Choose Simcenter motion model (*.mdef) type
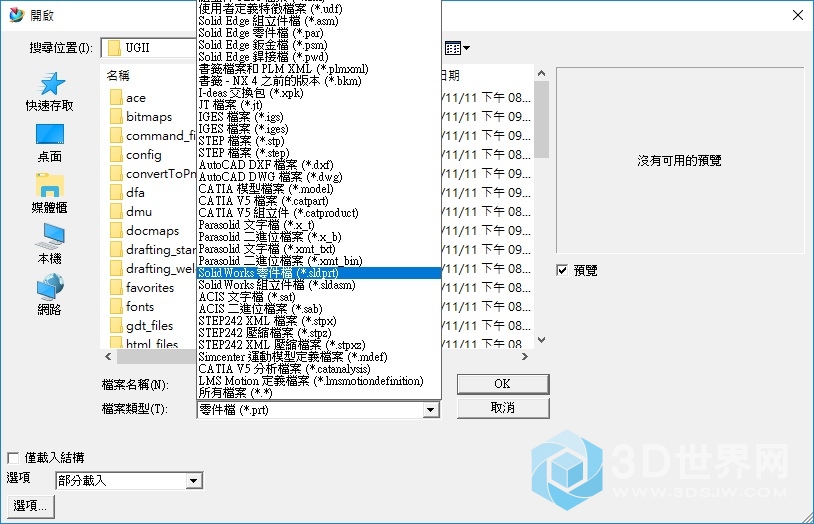Screen dimensions: 814x524 point(319,357)
